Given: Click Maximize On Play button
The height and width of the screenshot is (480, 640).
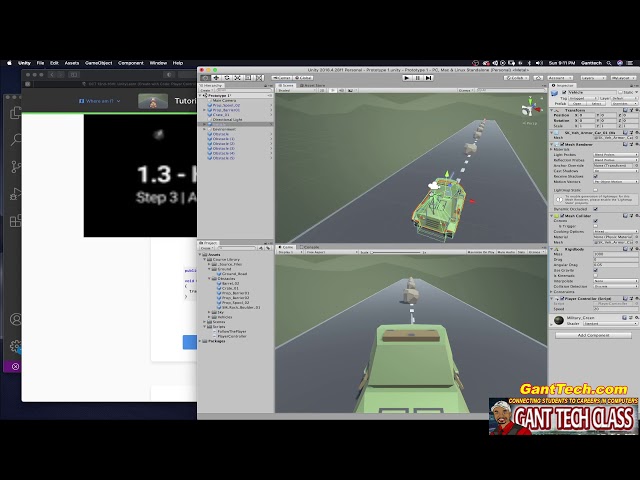Looking at the screenshot, I should (481, 252).
